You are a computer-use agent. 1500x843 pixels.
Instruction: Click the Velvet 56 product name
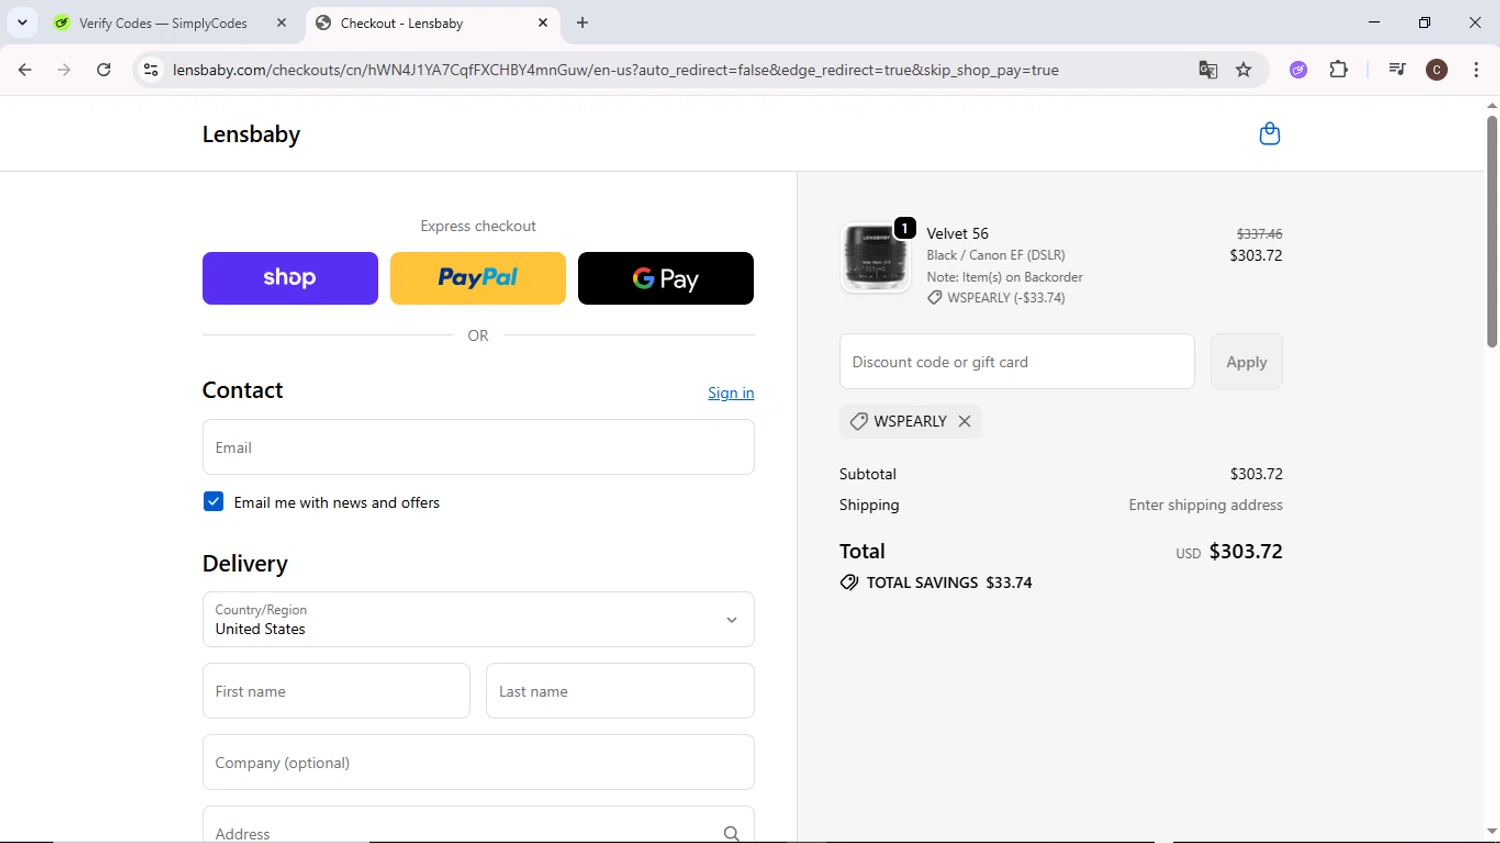tap(957, 233)
